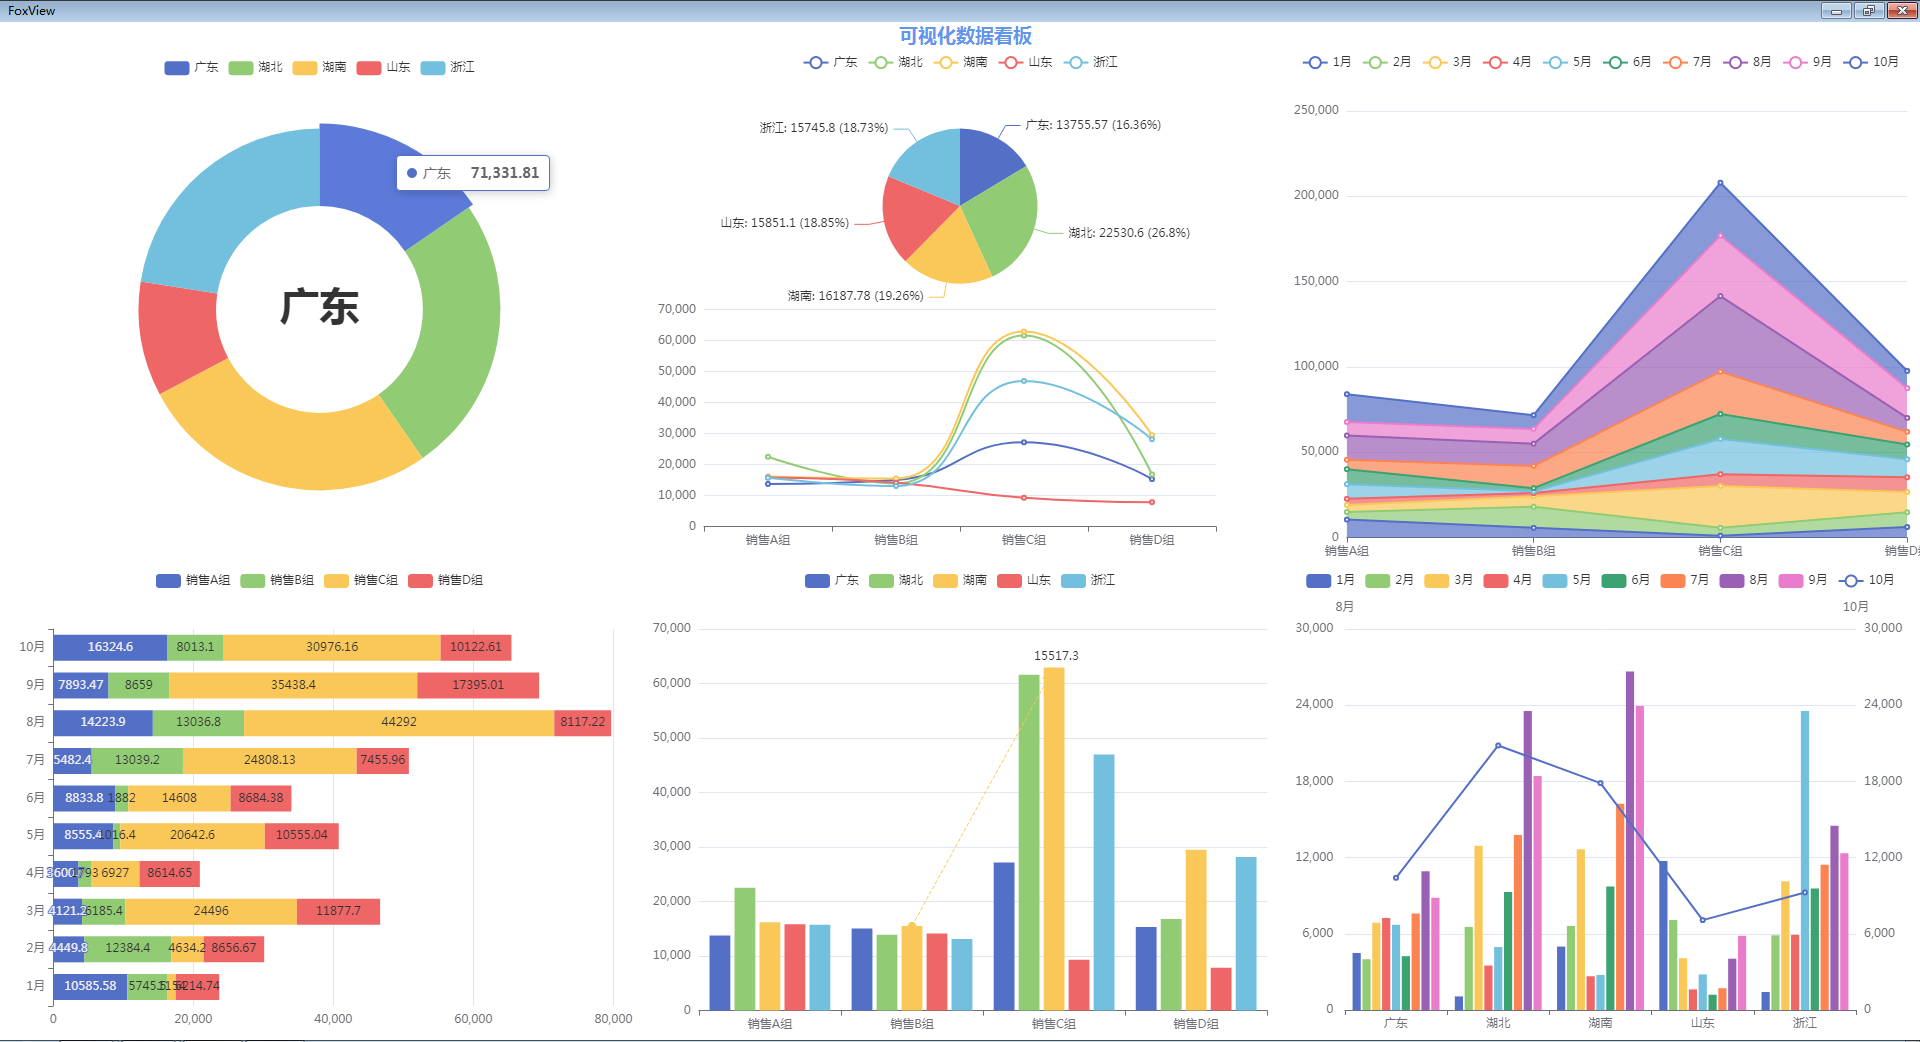Toggle 浙江 line legend marker above the pie chart

(x=1076, y=62)
